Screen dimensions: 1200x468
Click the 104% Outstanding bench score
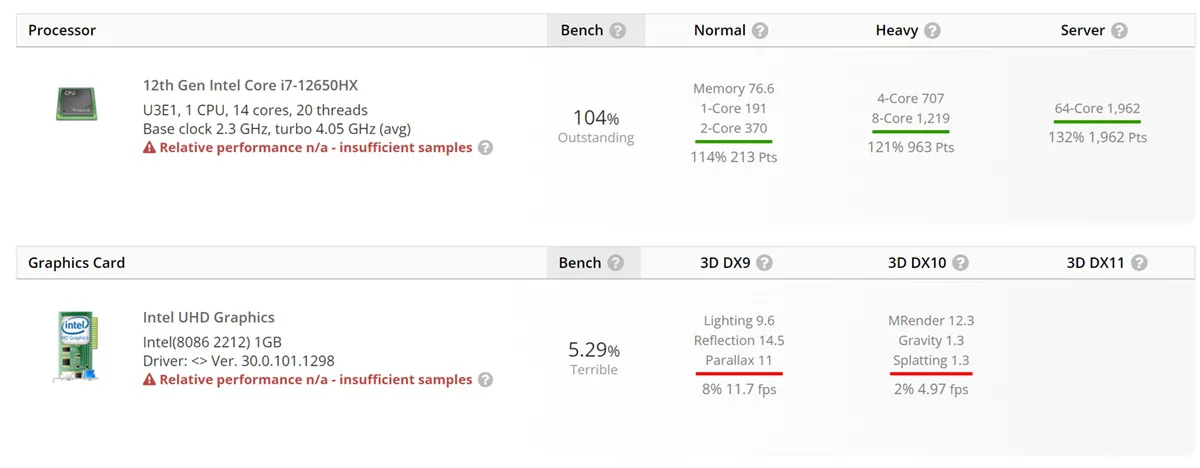tap(596, 126)
